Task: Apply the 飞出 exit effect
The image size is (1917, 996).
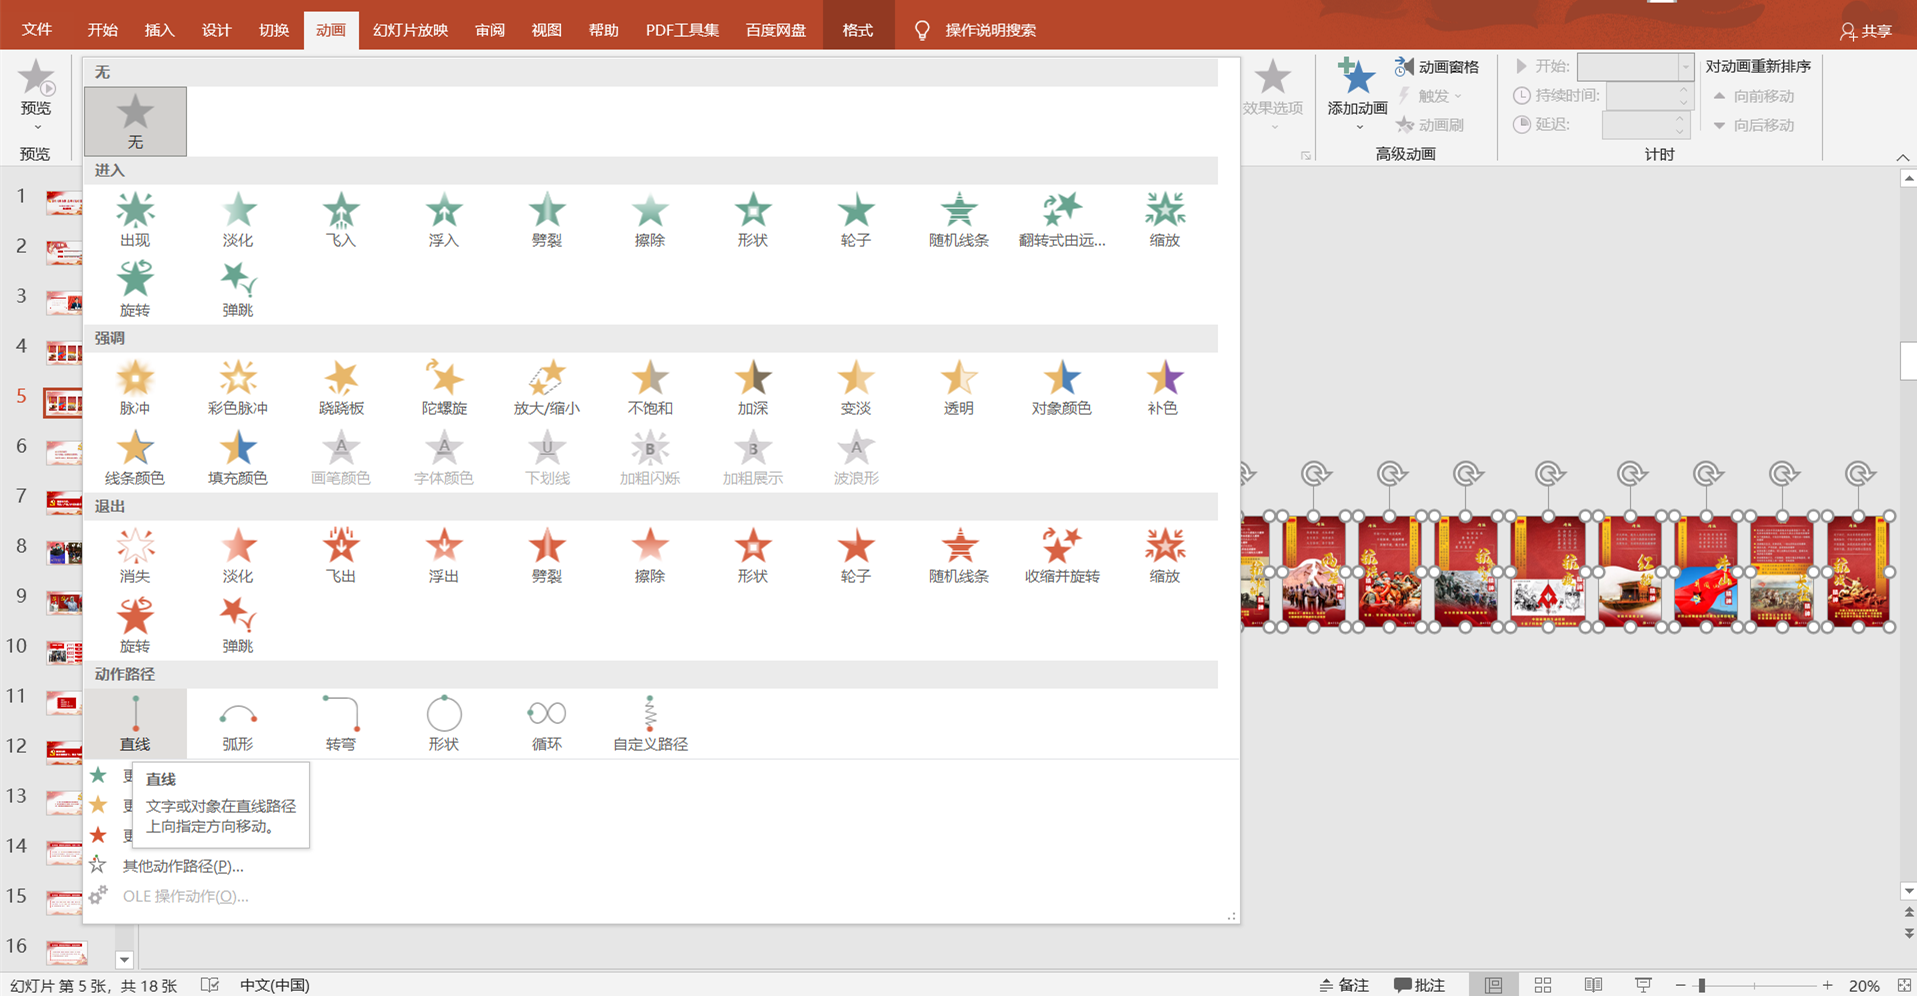Action: coord(341,556)
